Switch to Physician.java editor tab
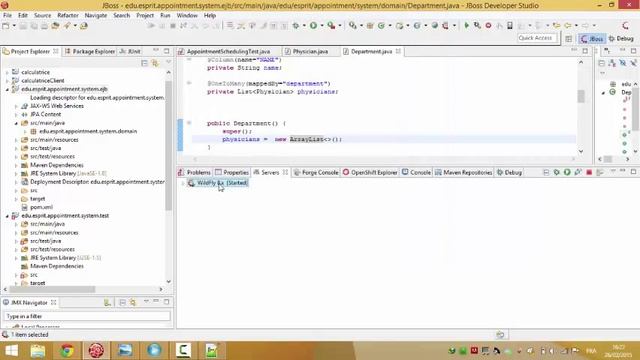 (310, 51)
